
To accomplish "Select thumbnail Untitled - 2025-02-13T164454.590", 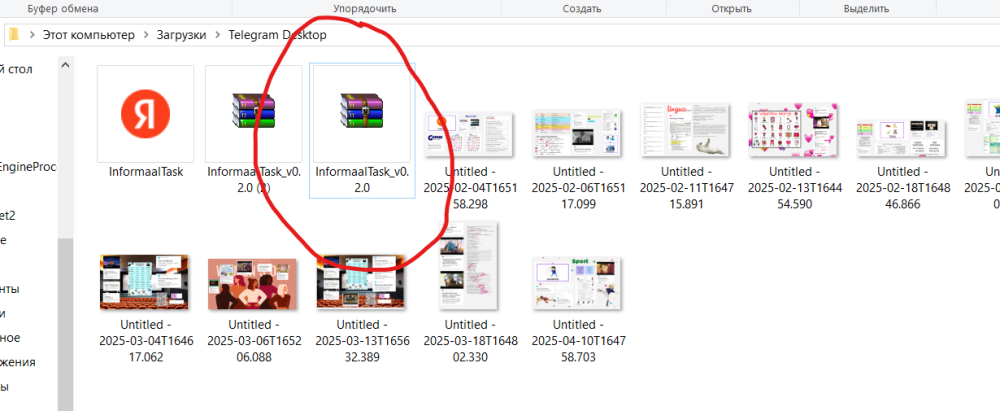I will tap(795, 130).
